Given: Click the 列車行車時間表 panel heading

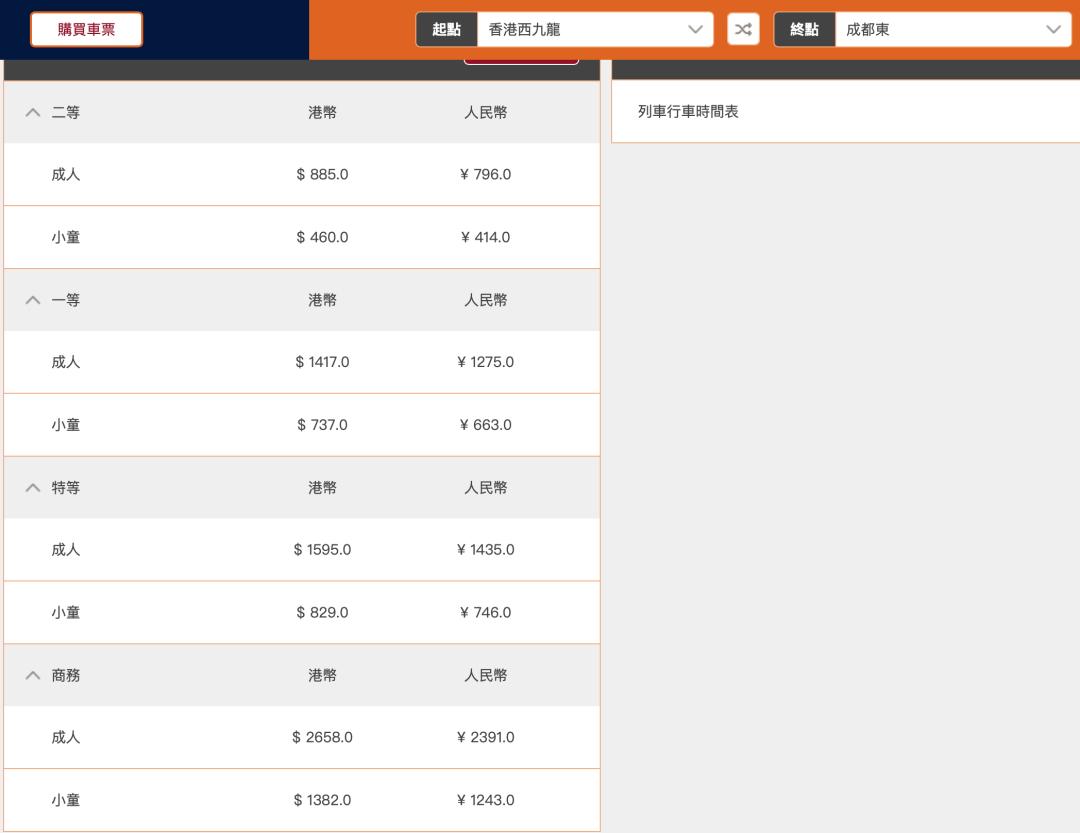Looking at the screenshot, I should (688, 112).
